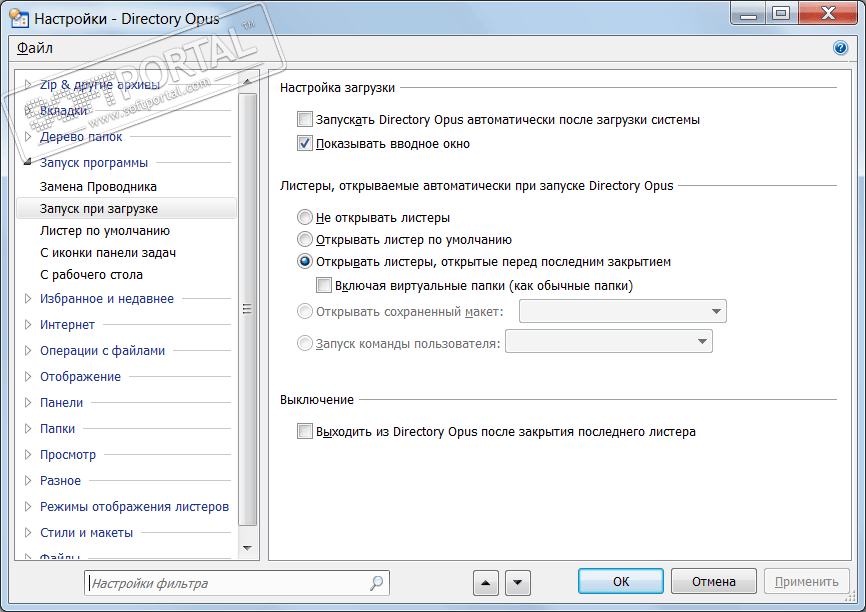Click Отмена to cancel

(714, 582)
